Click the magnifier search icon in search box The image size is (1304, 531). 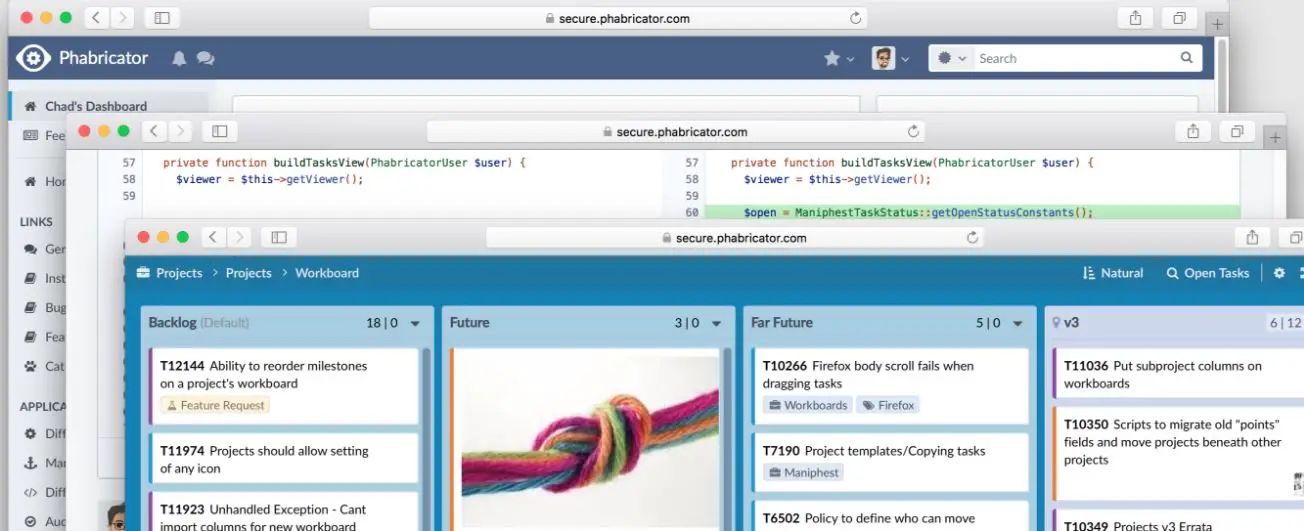[x=1187, y=58]
